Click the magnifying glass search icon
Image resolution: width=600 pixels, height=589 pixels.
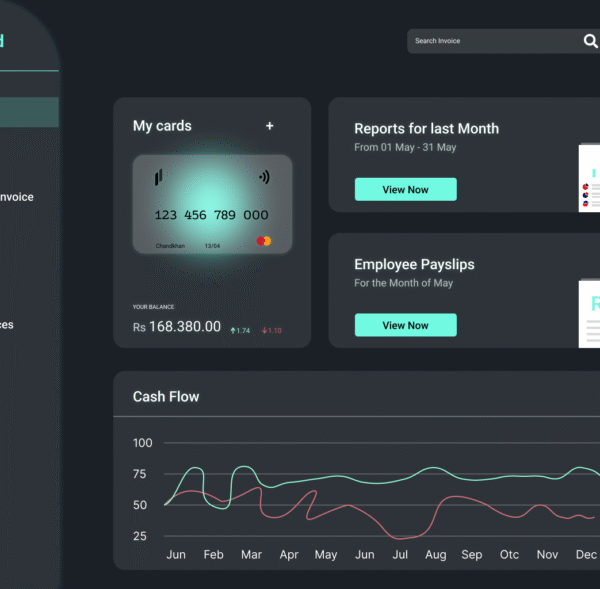click(590, 41)
